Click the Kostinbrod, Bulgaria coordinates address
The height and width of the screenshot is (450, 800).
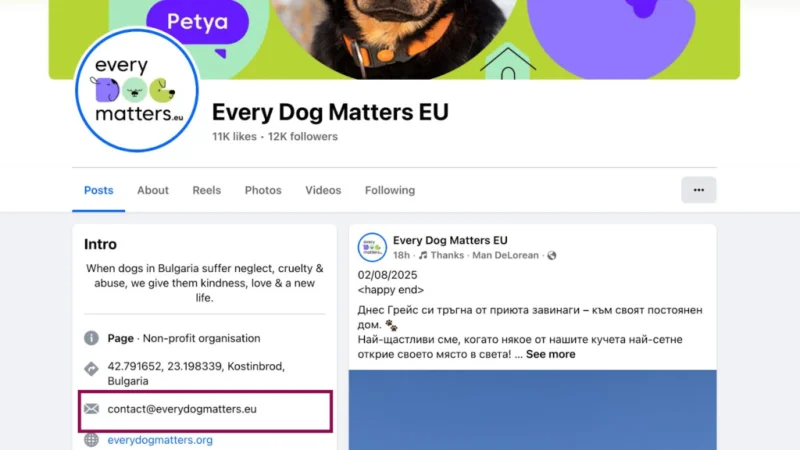(x=196, y=373)
